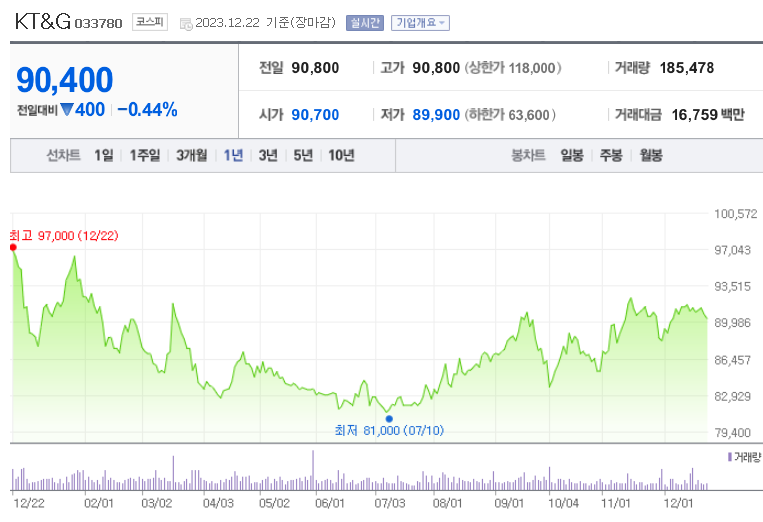Click the 코스피 market badge
The image size is (763, 522).
pyautogui.click(x=150, y=22)
